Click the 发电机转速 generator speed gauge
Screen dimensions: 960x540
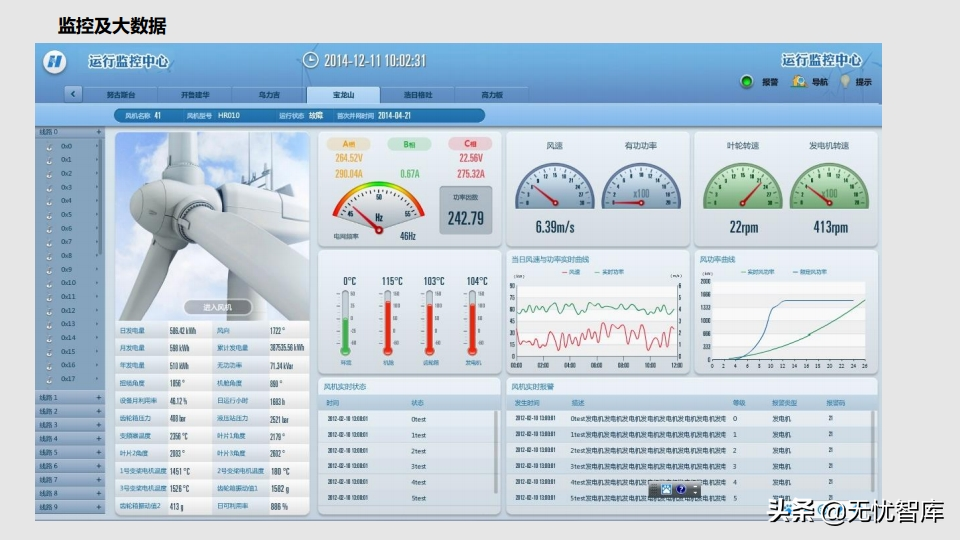click(829, 187)
